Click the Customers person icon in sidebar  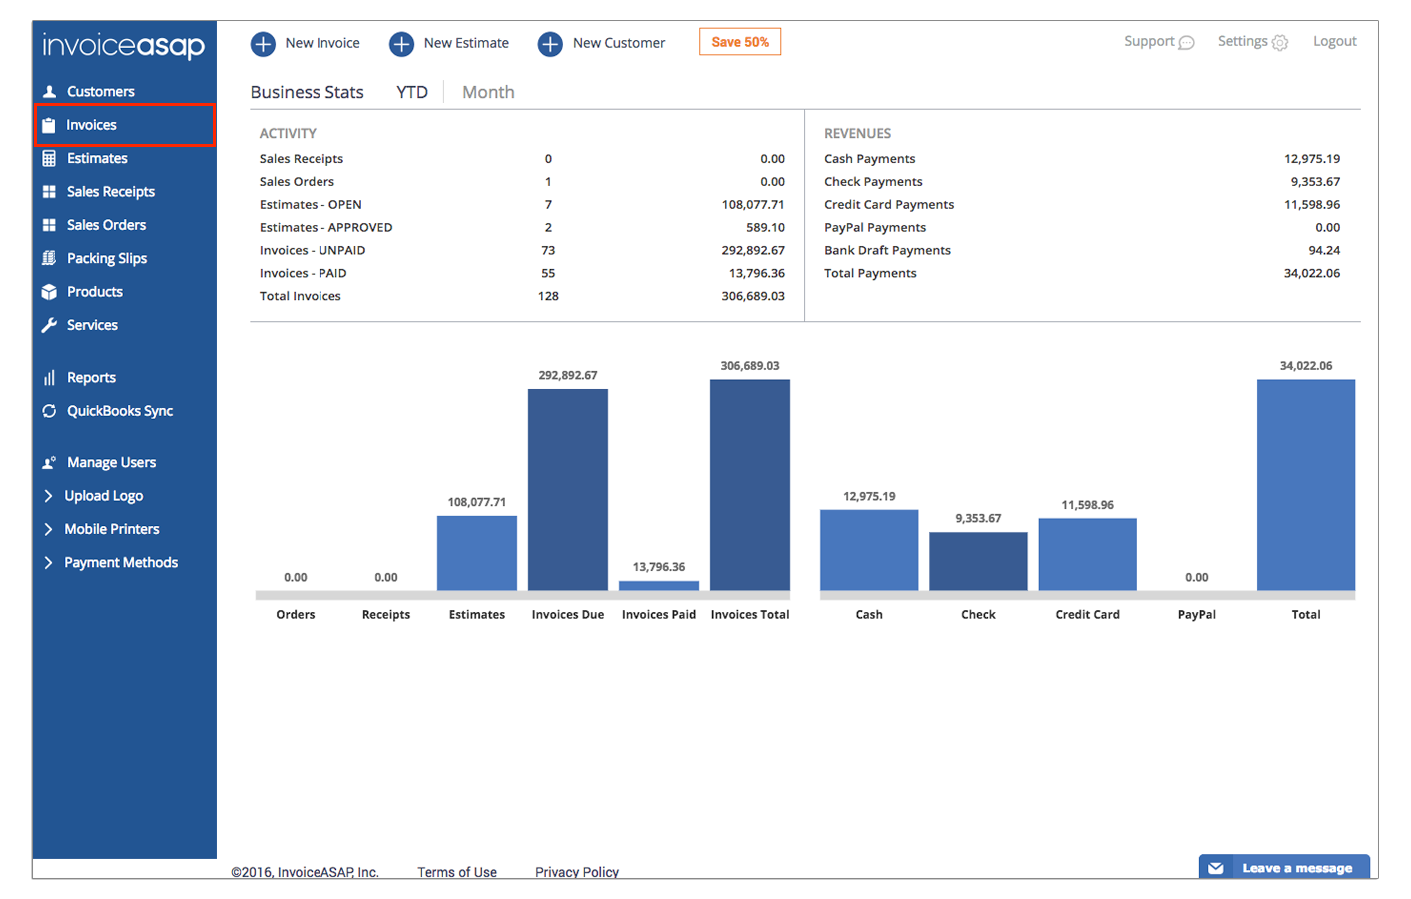tap(49, 91)
